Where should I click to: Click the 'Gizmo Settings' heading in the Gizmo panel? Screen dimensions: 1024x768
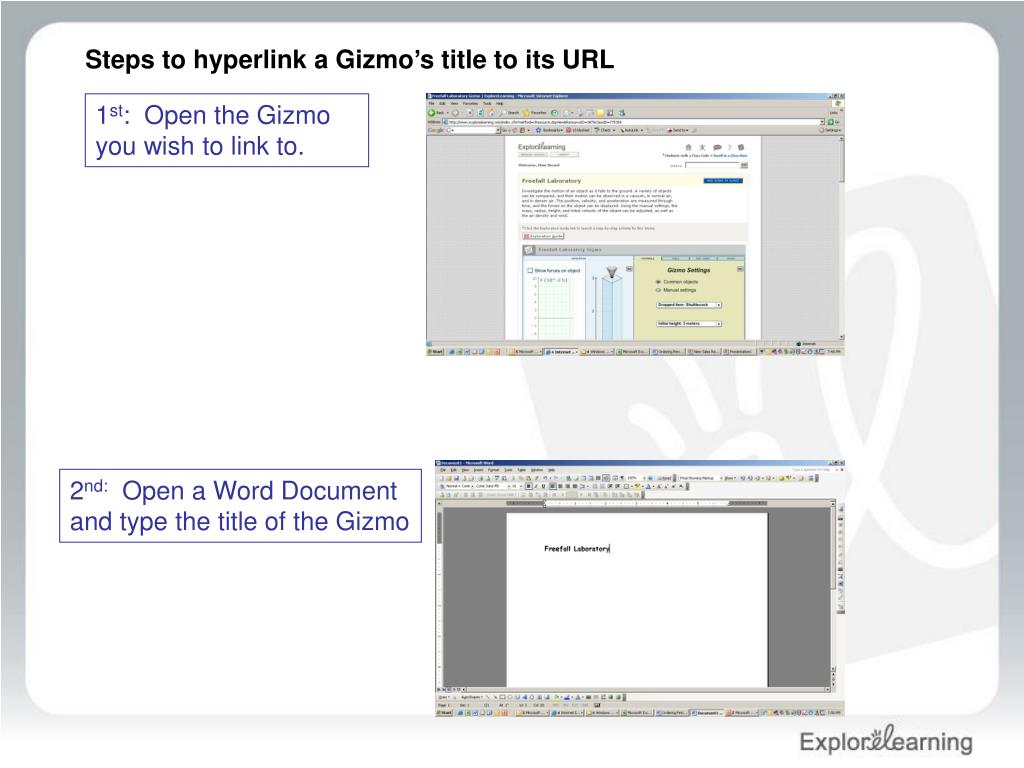(688, 270)
